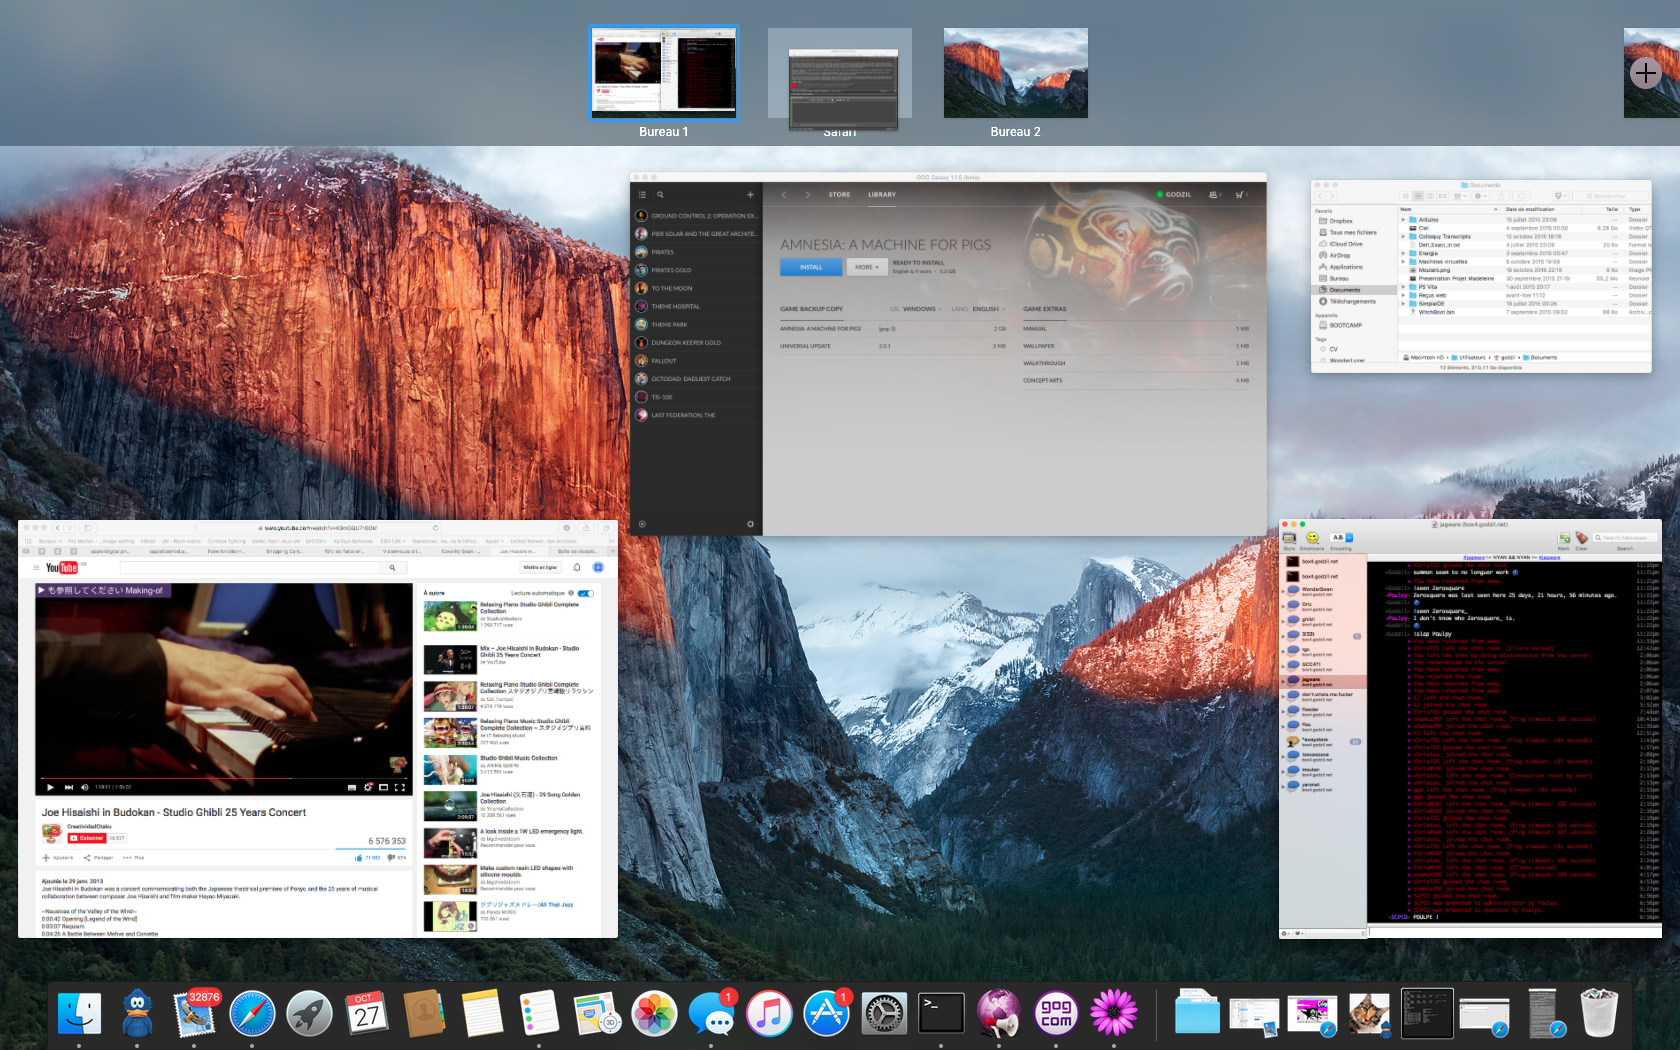Open GOG Galaxy settings gear icon
Image resolution: width=1680 pixels, height=1050 pixels.
(750, 524)
